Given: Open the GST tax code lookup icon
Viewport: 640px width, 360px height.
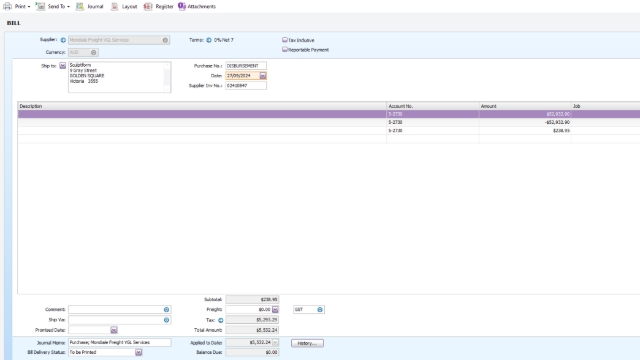Looking at the screenshot, I should [320, 309].
